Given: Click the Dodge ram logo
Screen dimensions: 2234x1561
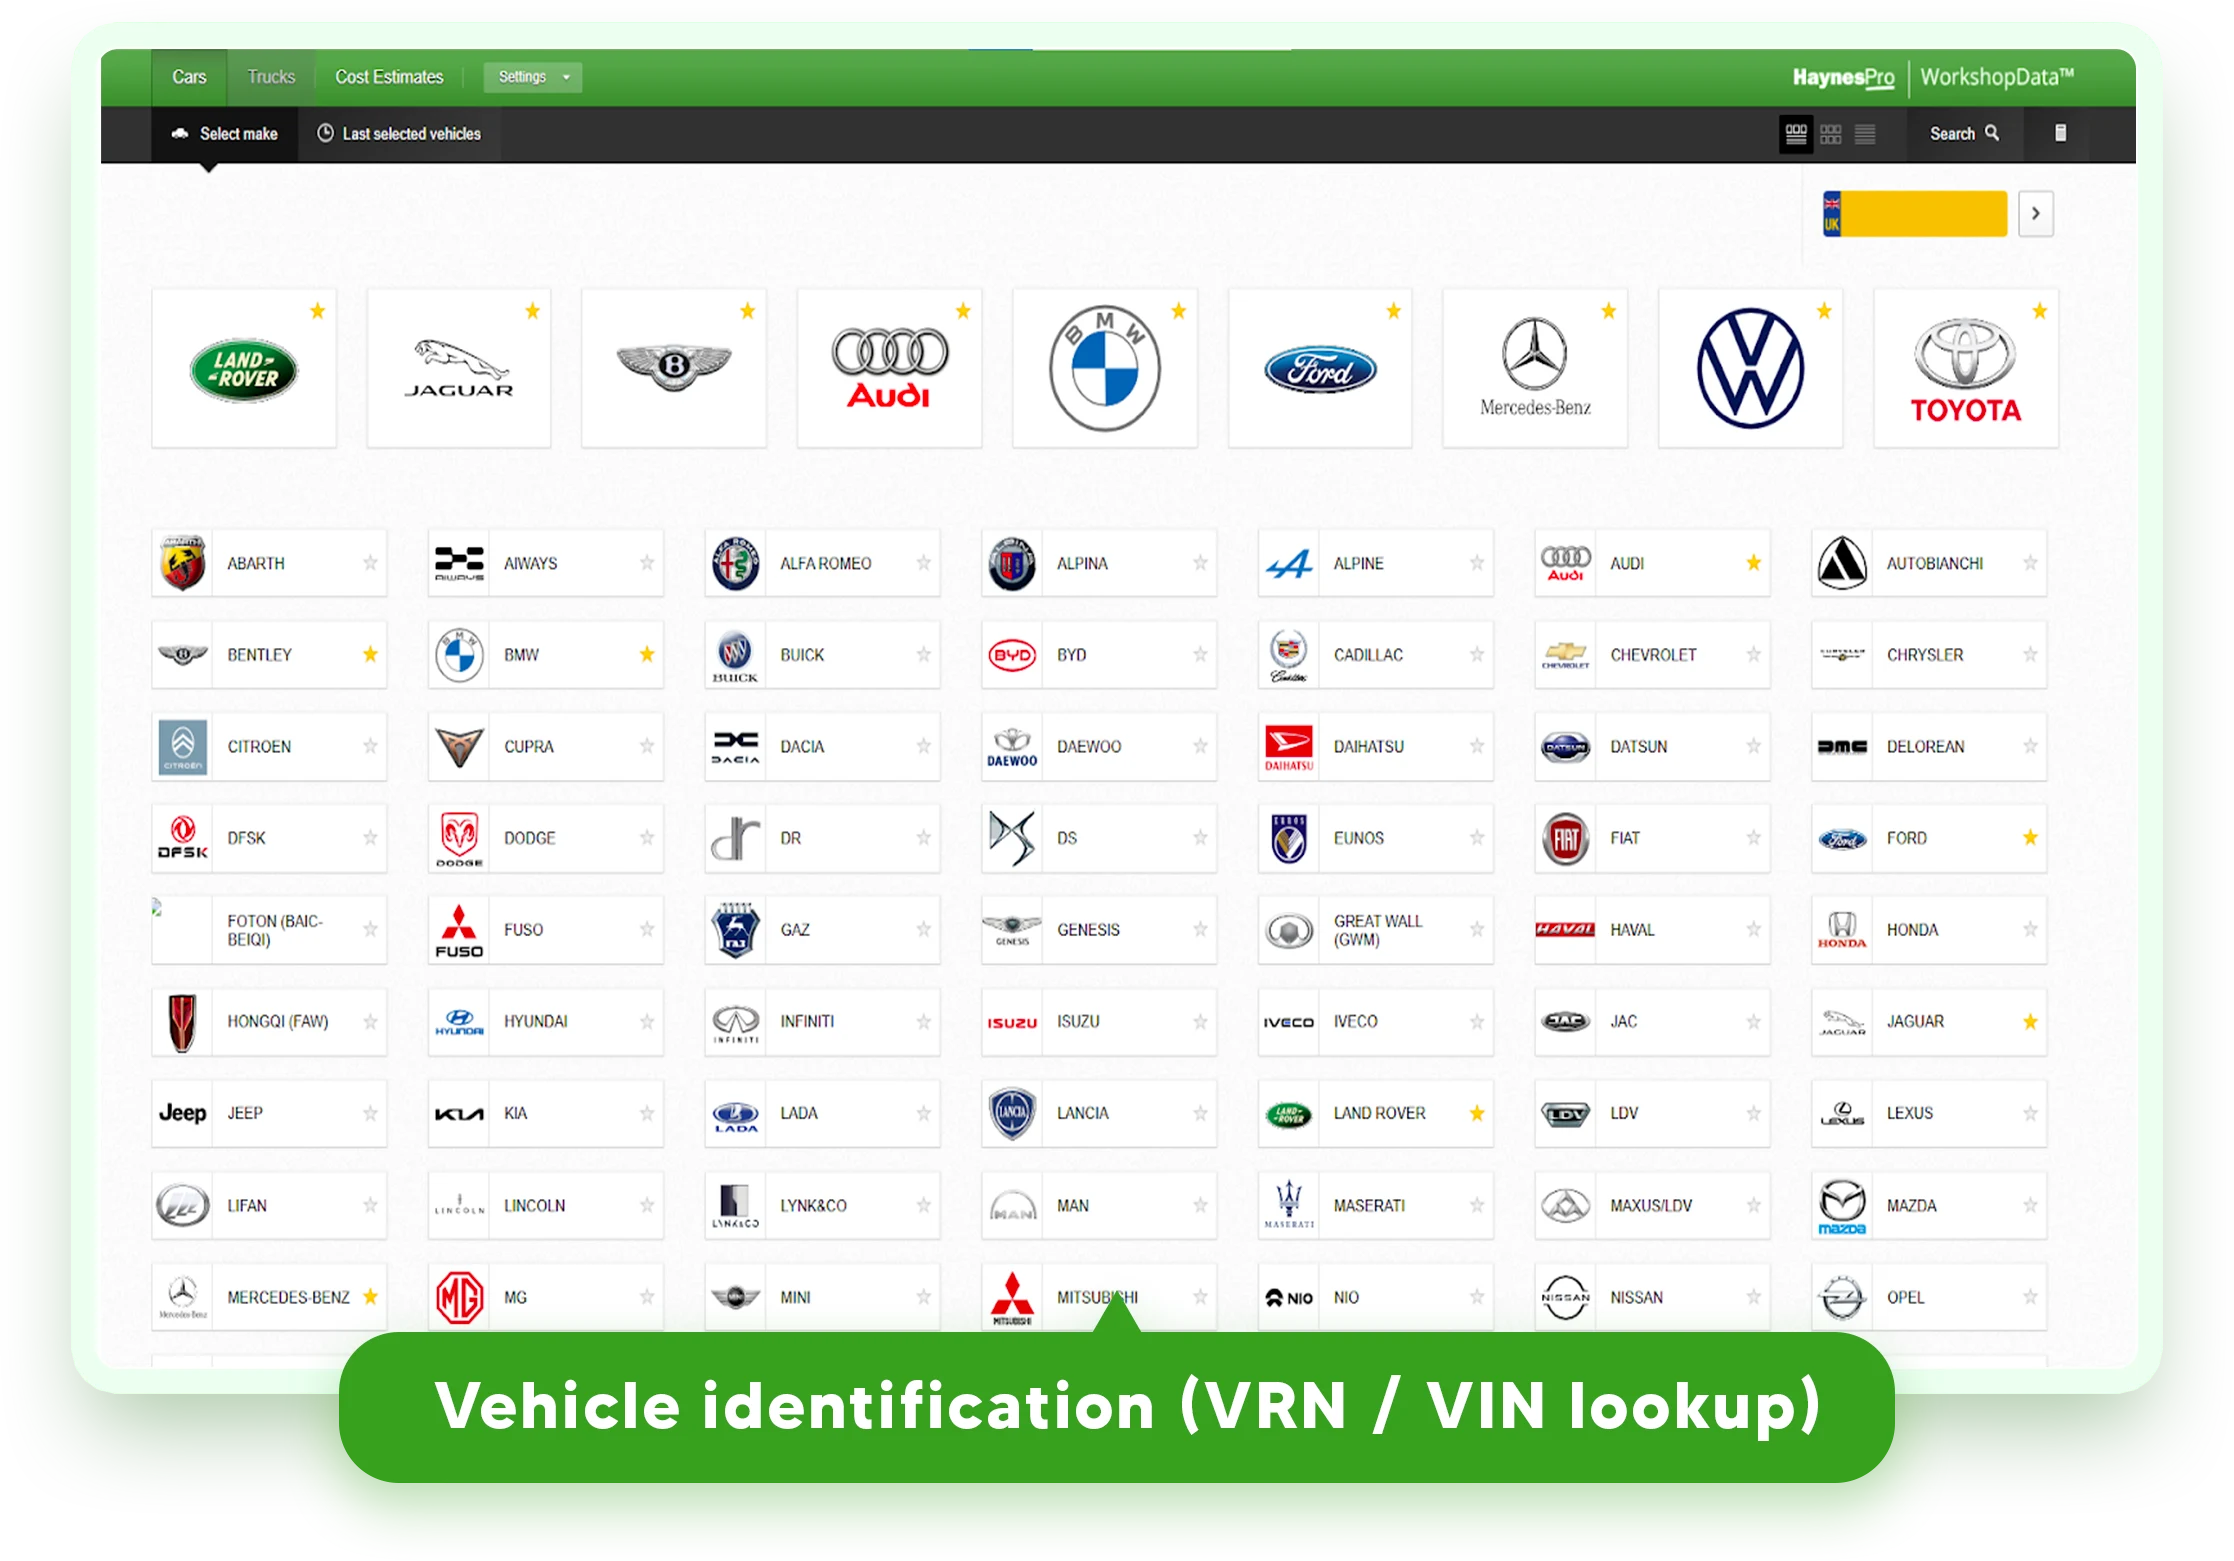Looking at the screenshot, I should click(x=459, y=838).
